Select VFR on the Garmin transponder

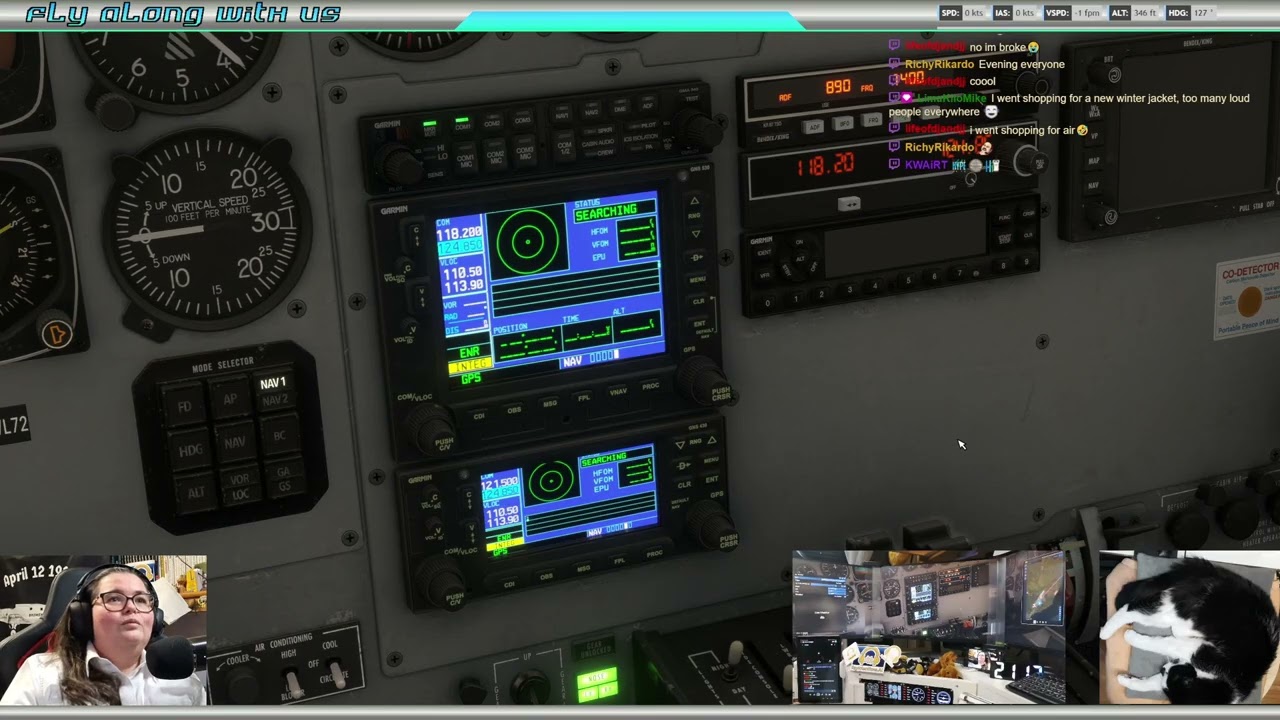[x=764, y=274]
